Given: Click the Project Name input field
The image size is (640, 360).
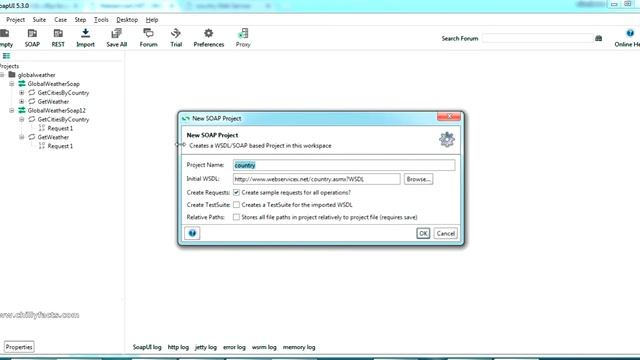Looking at the screenshot, I should click(x=344, y=165).
